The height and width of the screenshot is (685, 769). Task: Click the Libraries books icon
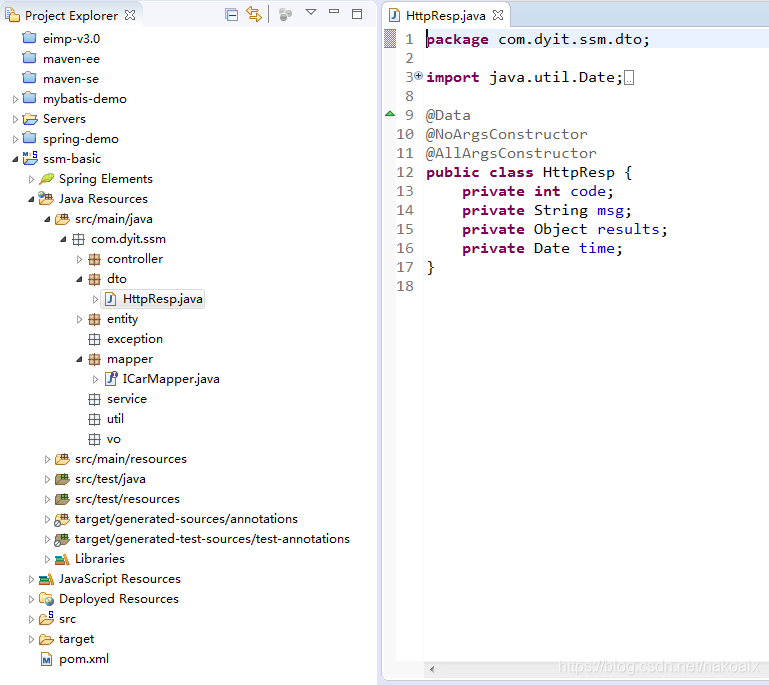click(62, 559)
